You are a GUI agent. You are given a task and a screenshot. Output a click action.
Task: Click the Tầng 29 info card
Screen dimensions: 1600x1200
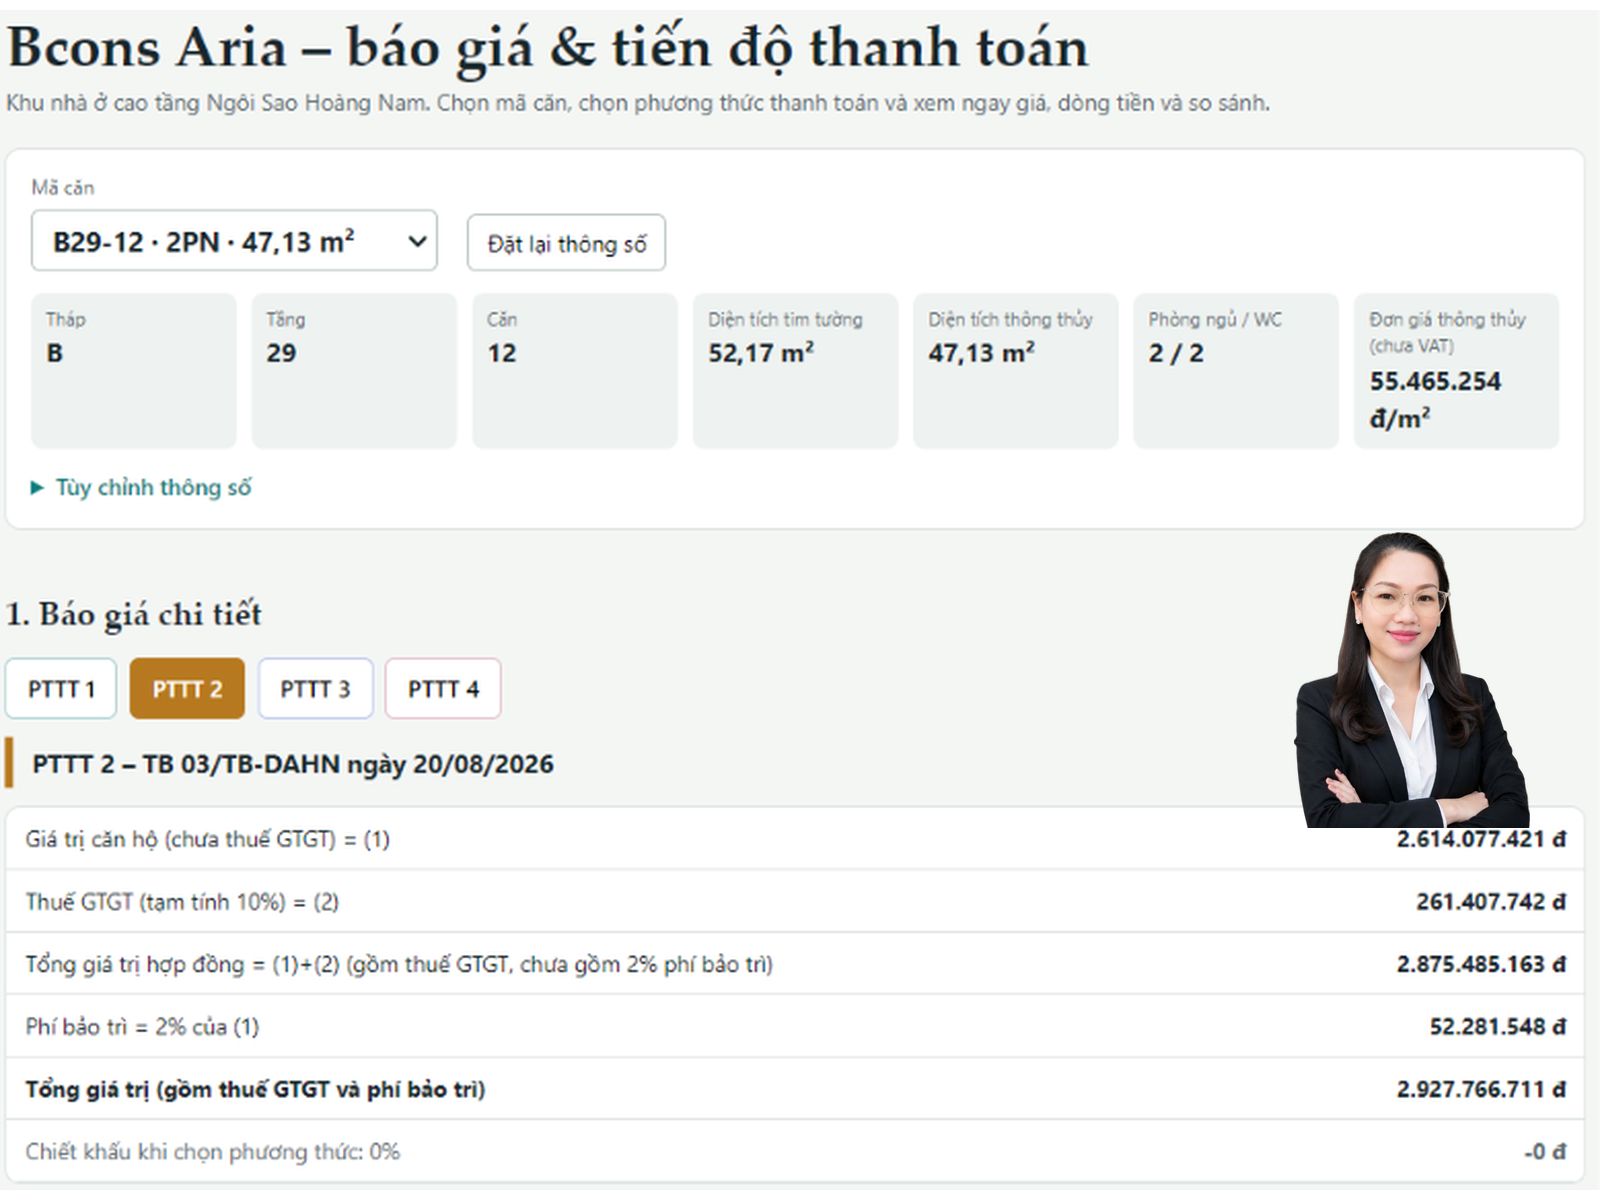[354, 371]
